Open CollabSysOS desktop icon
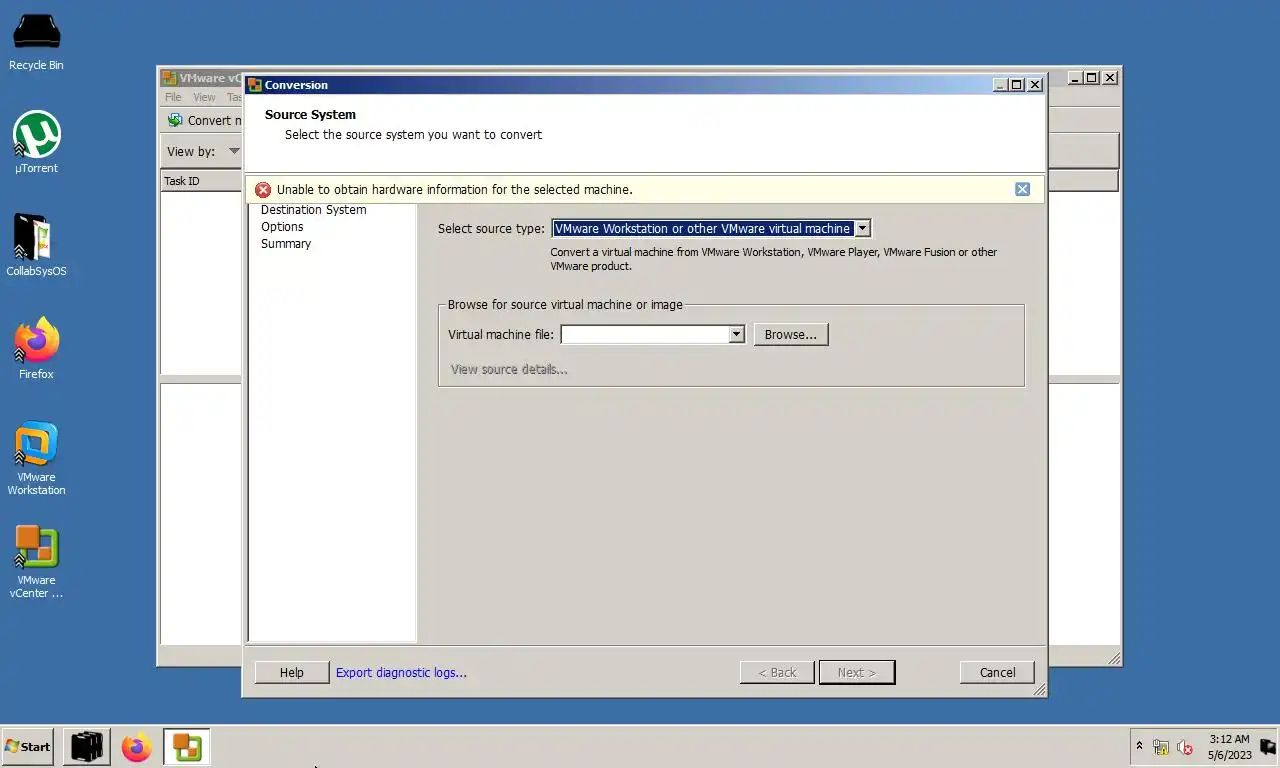1280x768 pixels. pos(36,245)
